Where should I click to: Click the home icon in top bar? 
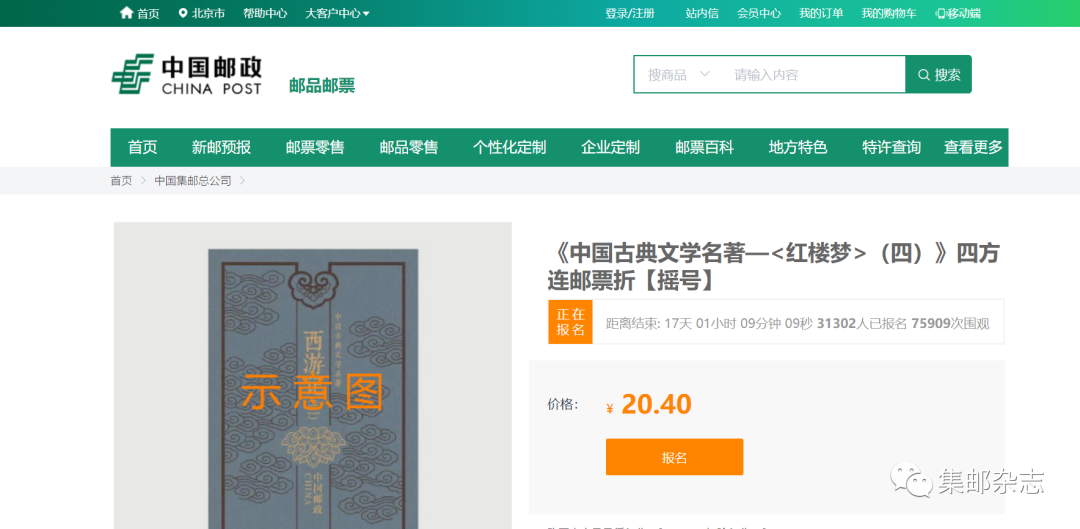click(126, 13)
